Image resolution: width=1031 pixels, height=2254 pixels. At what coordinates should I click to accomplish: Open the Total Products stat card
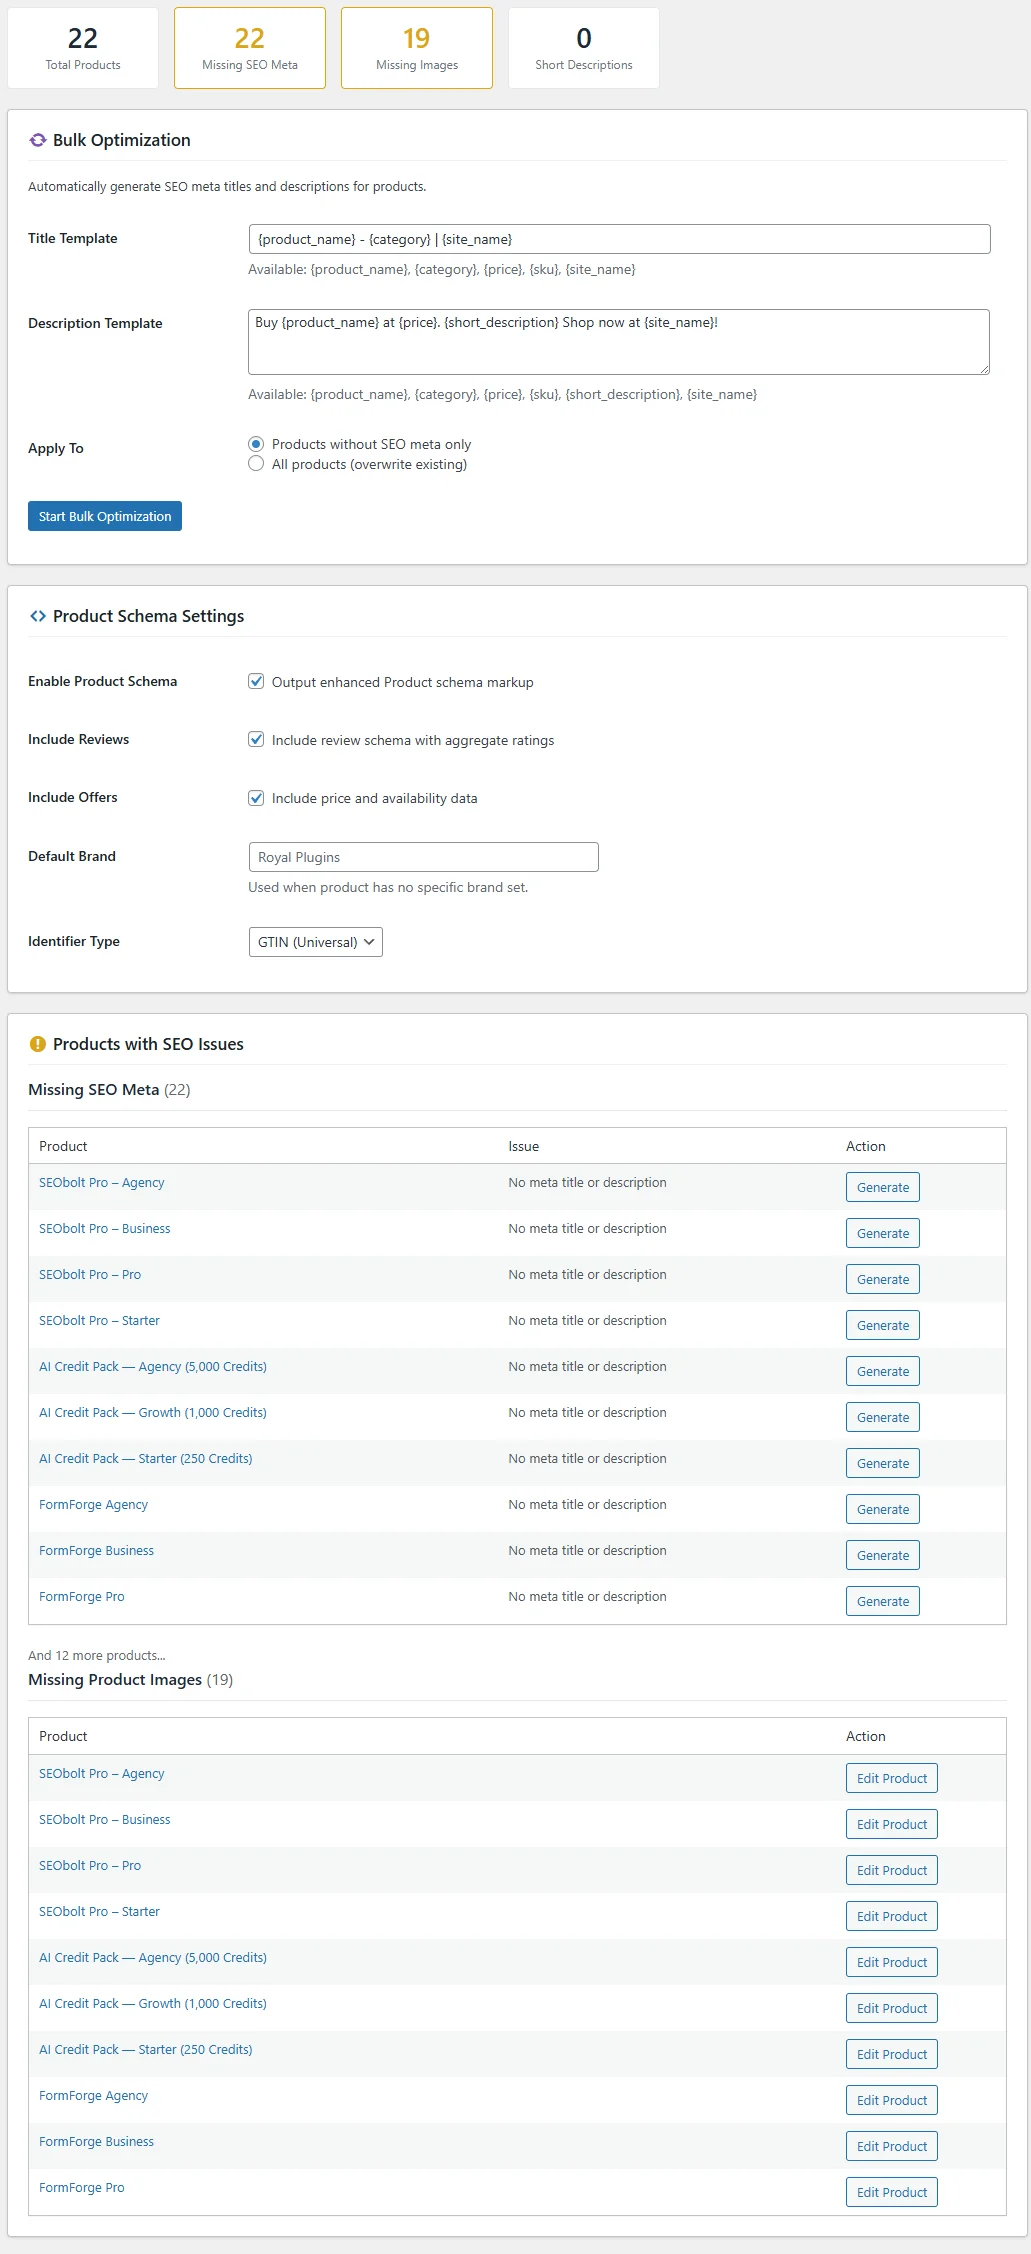click(83, 48)
